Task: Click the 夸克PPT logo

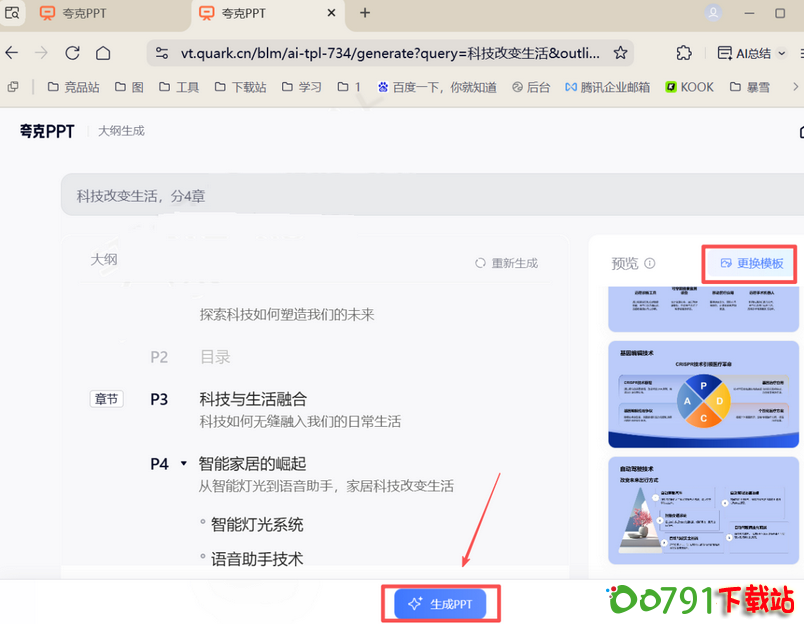Action: click(47, 131)
